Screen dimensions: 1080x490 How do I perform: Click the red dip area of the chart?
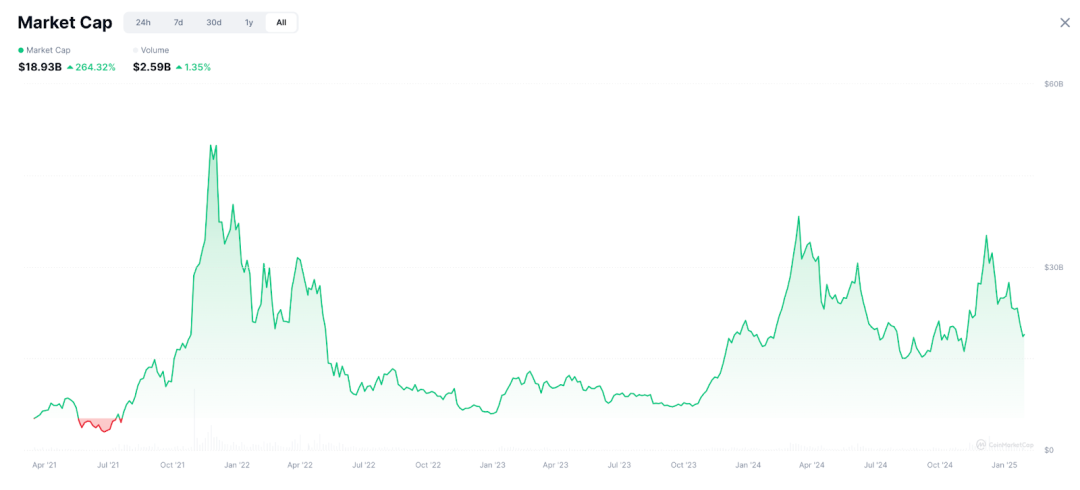[x=98, y=423]
